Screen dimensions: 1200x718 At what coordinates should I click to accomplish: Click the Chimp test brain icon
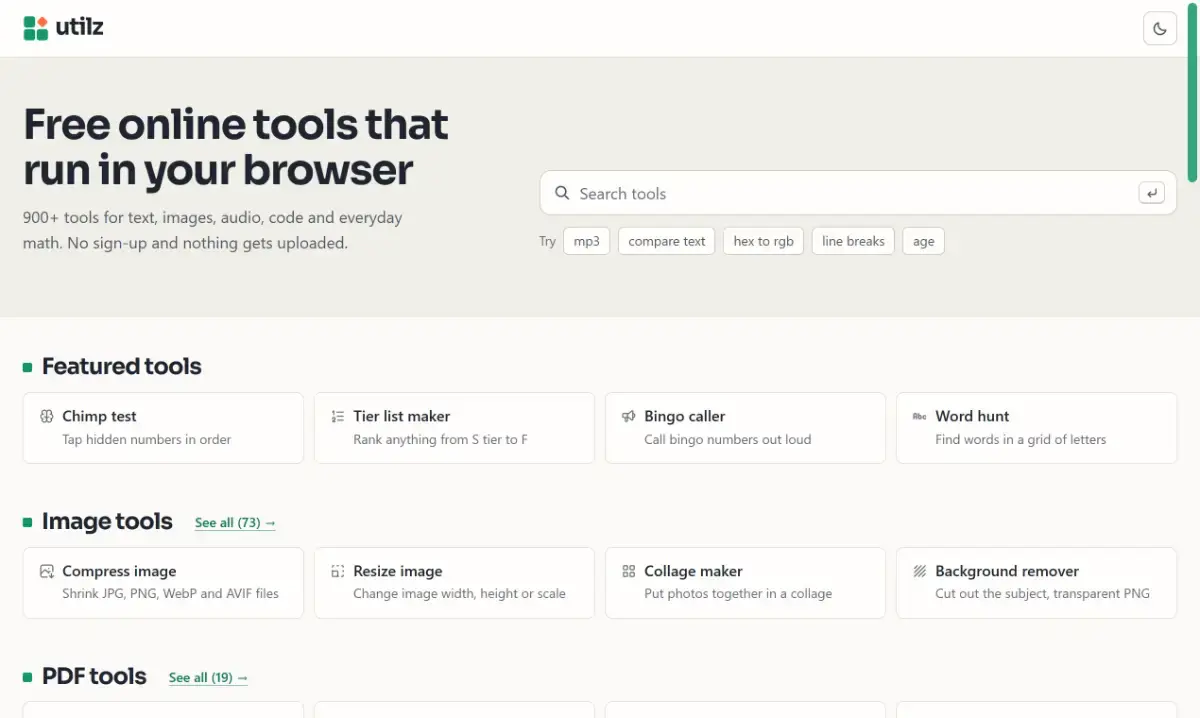click(46, 416)
